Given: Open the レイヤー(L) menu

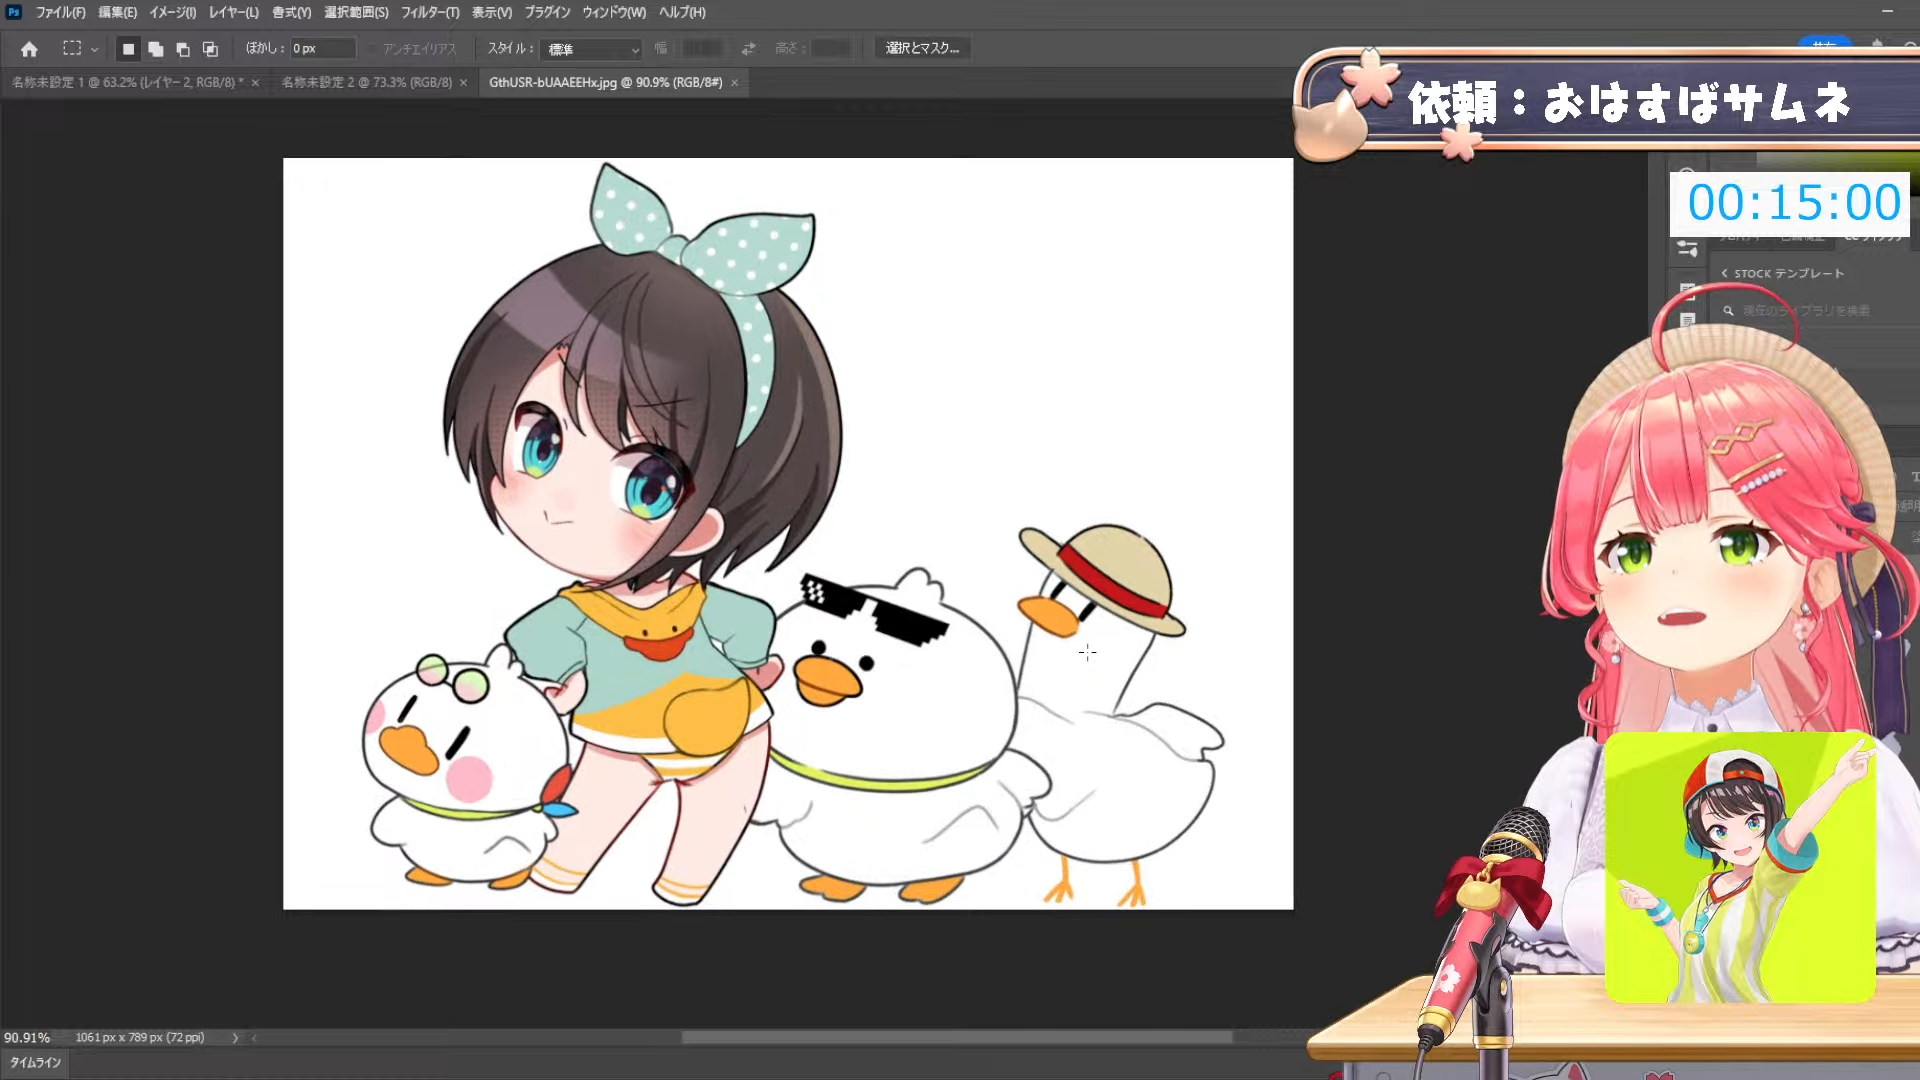Looking at the screenshot, I should coord(233,12).
